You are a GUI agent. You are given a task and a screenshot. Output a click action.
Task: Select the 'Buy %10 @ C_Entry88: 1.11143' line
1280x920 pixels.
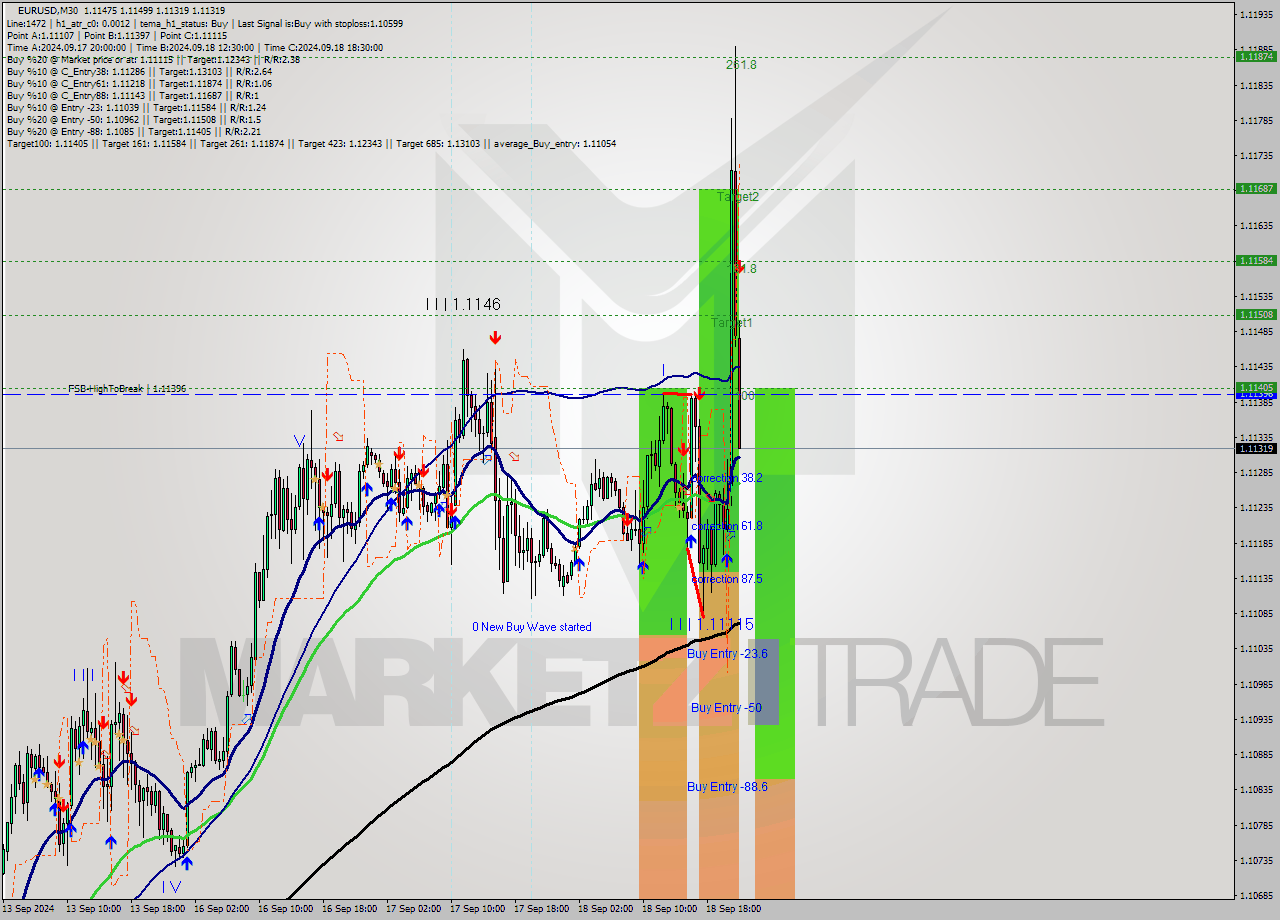135,95
